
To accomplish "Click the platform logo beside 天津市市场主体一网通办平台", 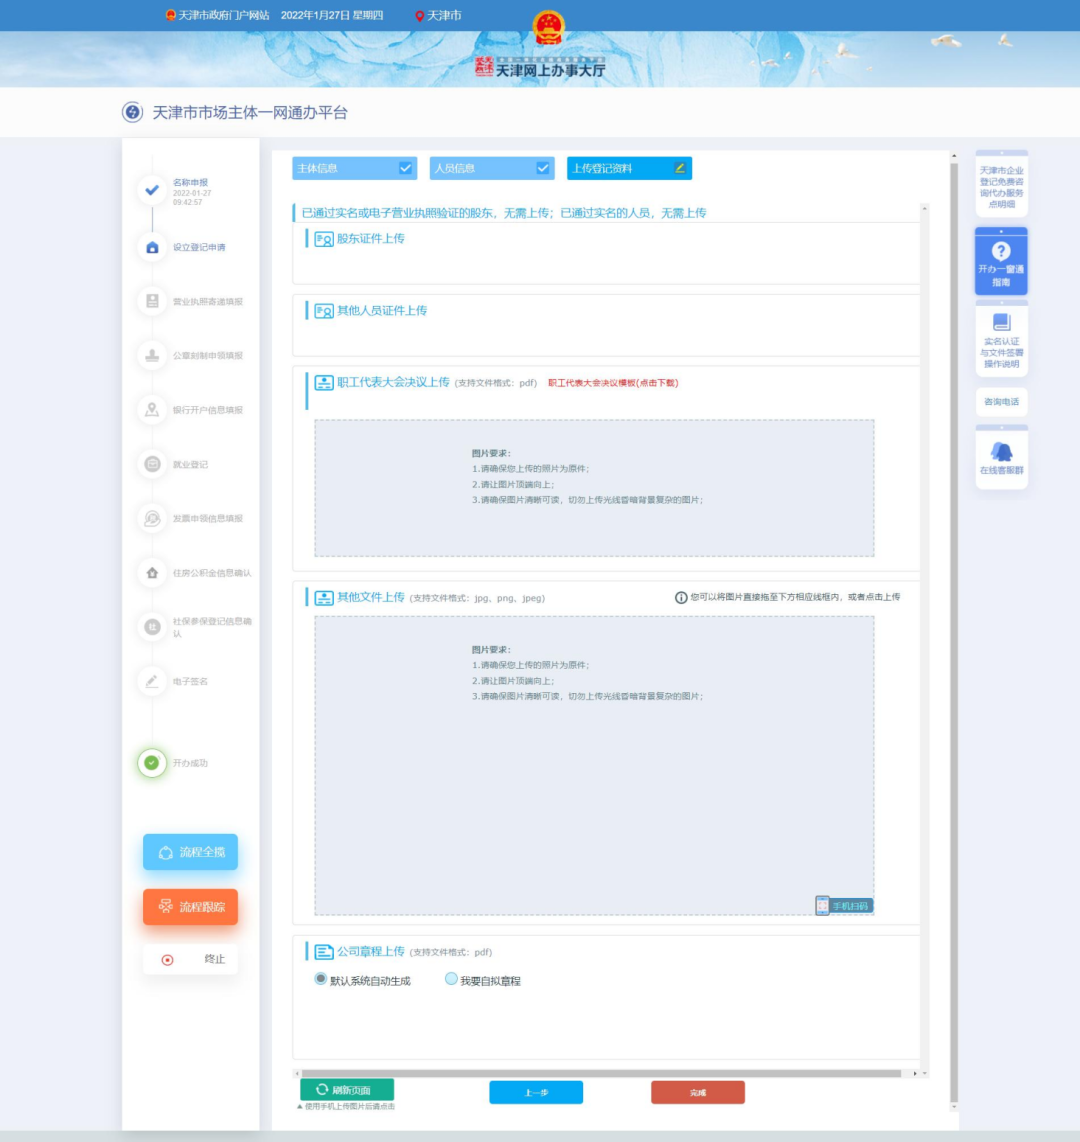I will pos(132,112).
